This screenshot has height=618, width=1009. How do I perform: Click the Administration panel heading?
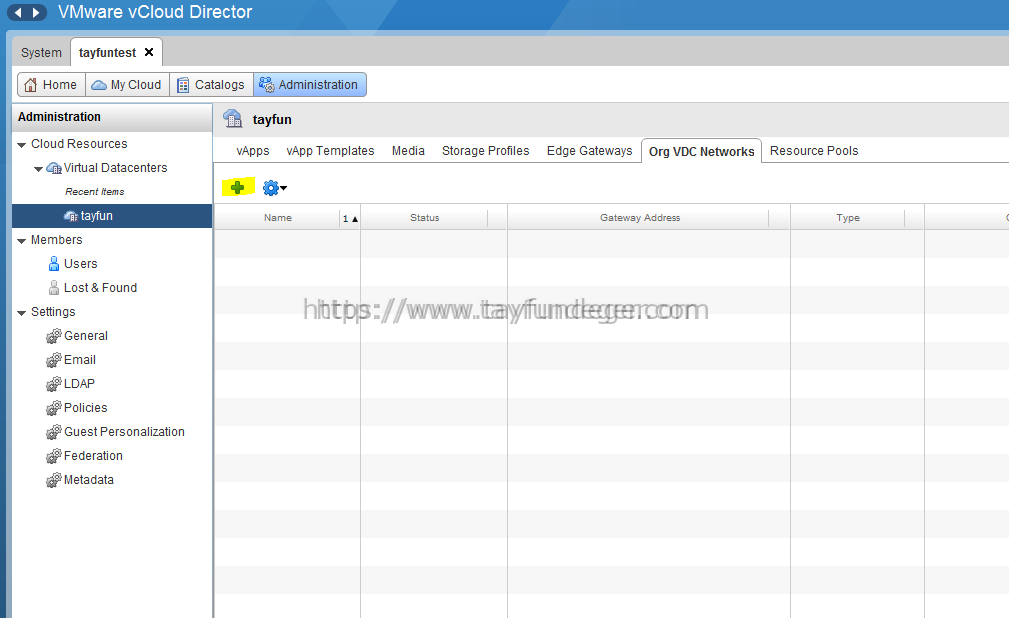pyautogui.click(x=59, y=117)
